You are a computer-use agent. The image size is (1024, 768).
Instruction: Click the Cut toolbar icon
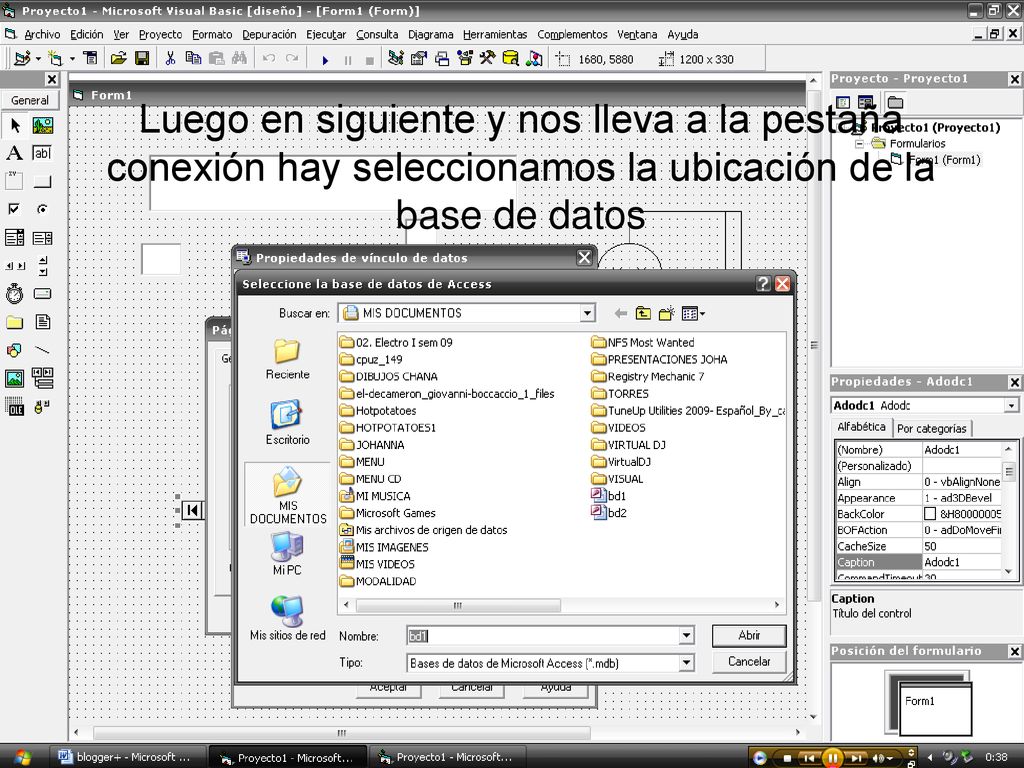(170, 59)
